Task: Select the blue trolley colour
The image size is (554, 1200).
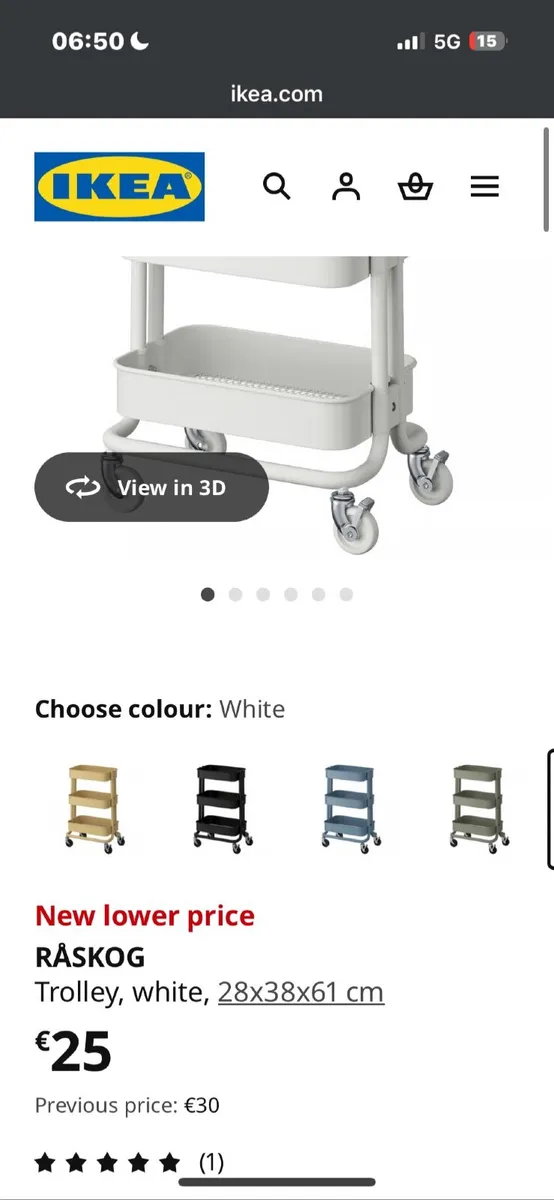Action: 350,807
